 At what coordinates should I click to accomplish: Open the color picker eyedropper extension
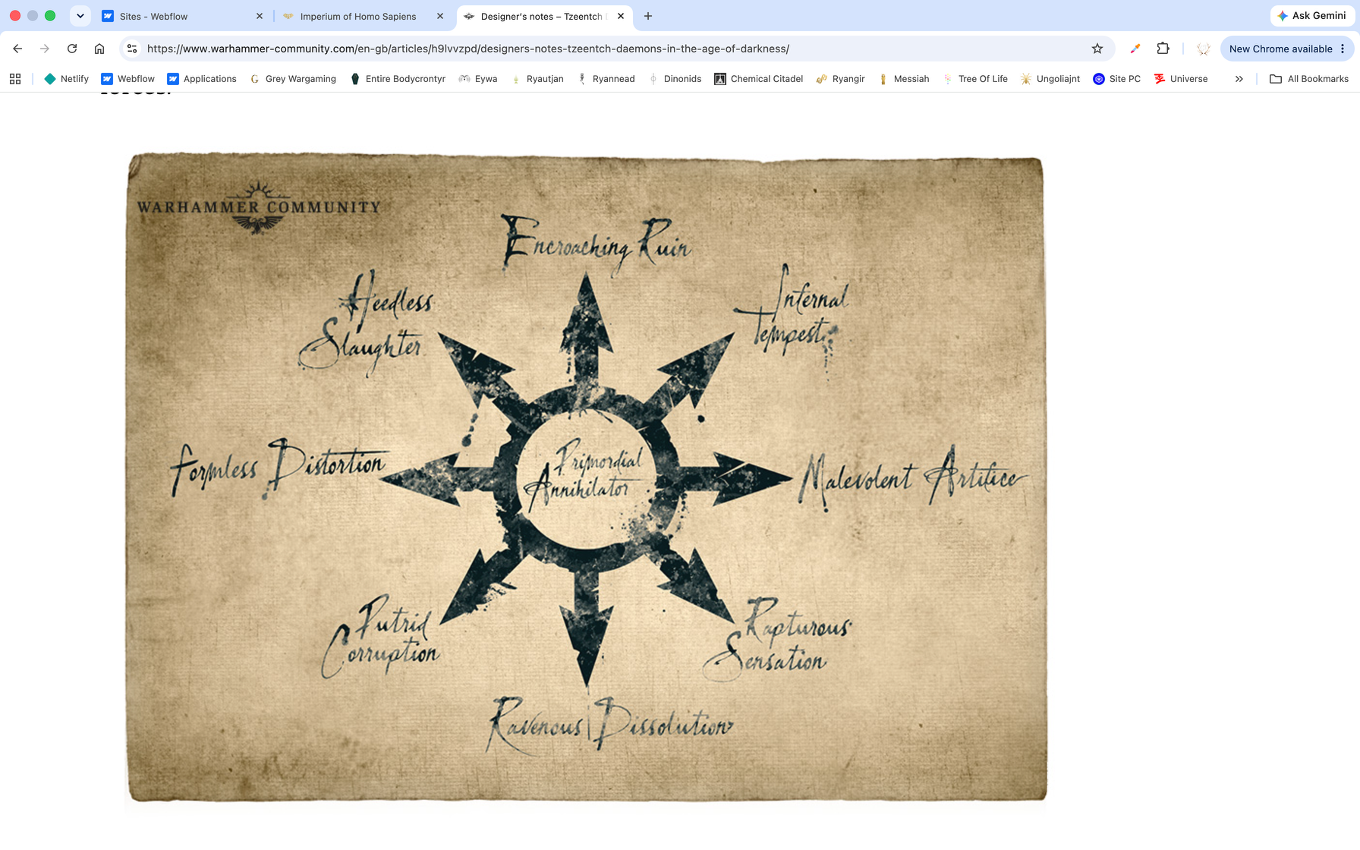point(1135,48)
